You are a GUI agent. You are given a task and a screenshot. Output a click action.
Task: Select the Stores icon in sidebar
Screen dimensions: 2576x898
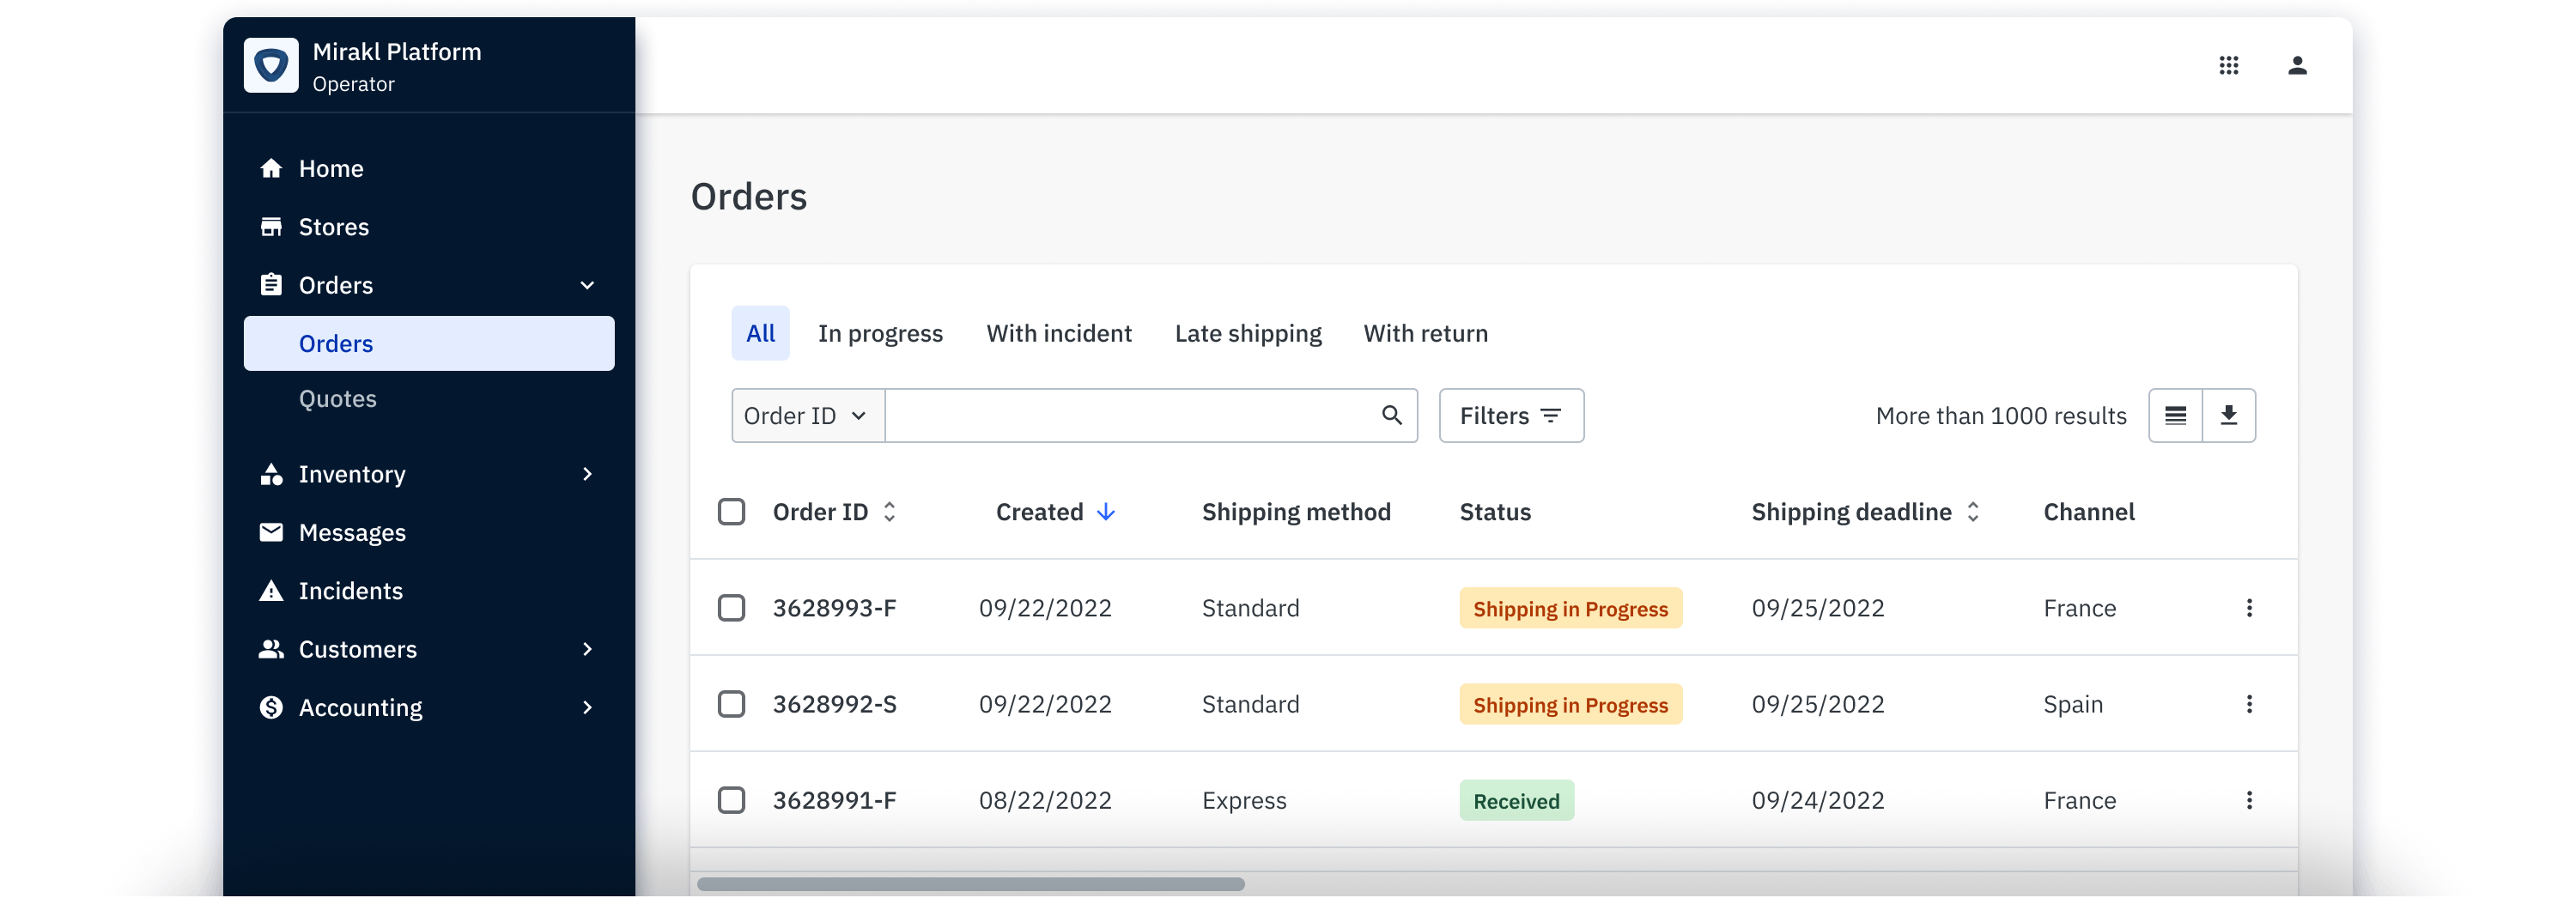271,226
